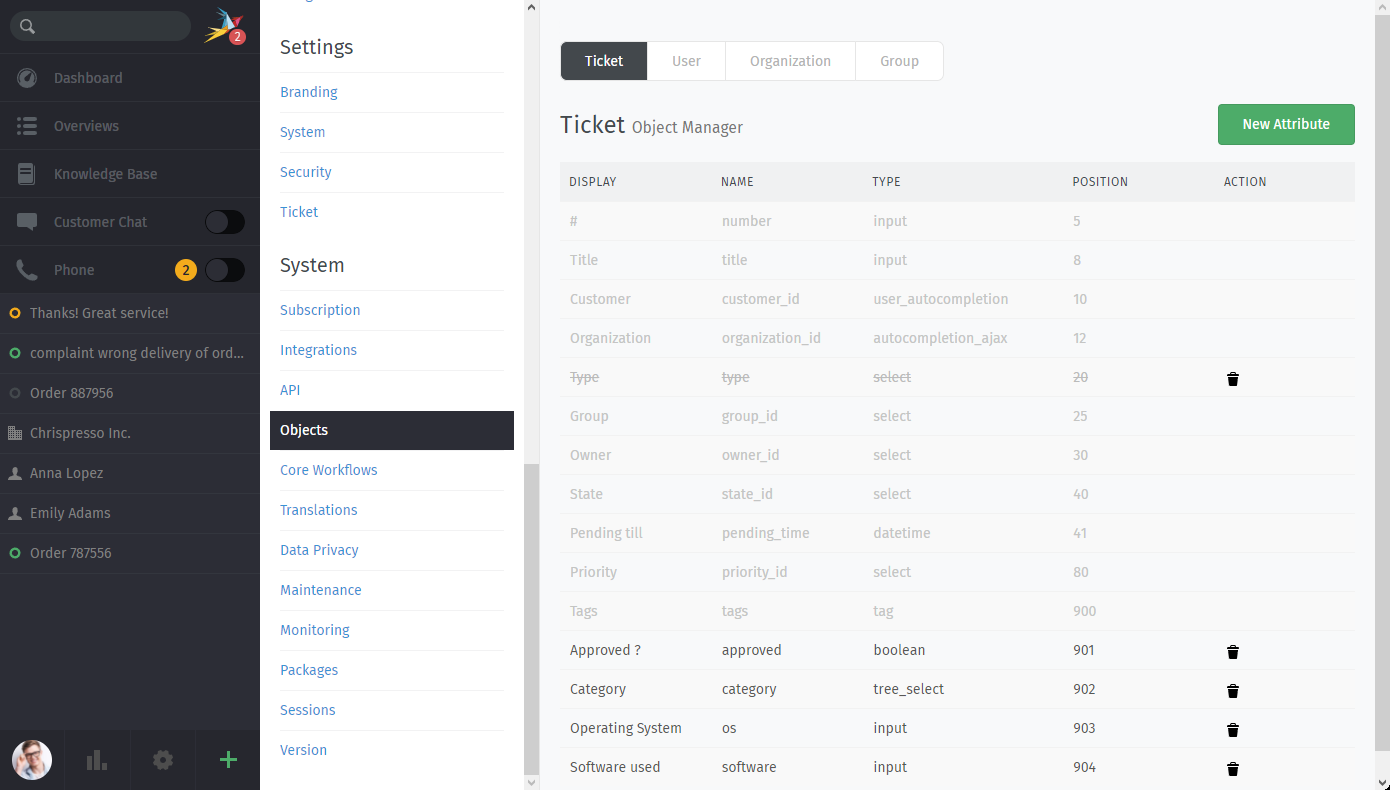This screenshot has width=1390, height=790.
Task: Open the Data Privacy link
Action: coord(319,550)
